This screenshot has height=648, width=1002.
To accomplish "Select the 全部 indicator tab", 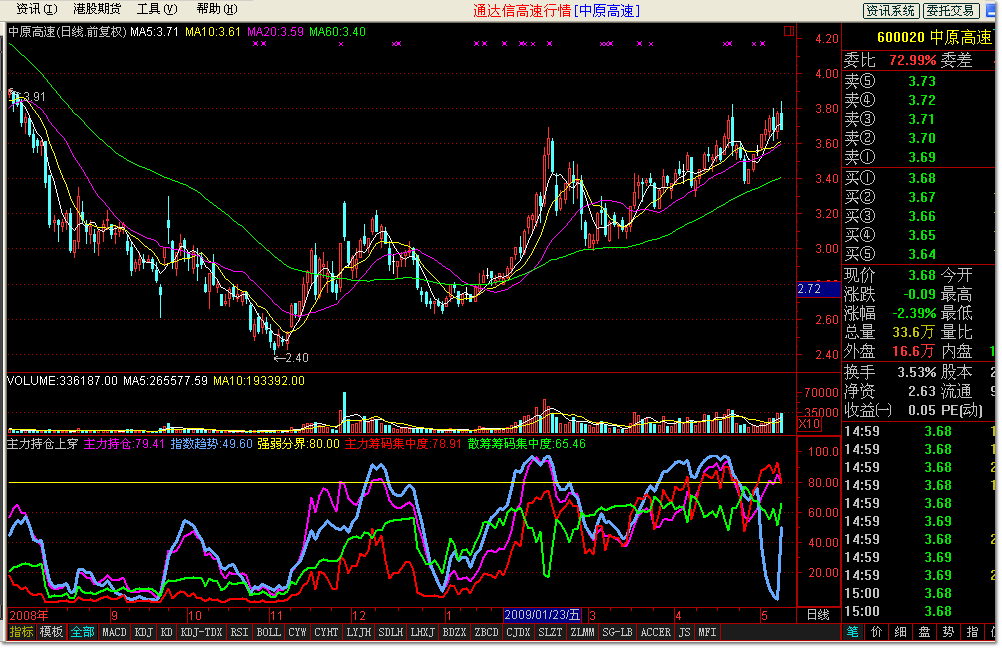I will (82, 632).
